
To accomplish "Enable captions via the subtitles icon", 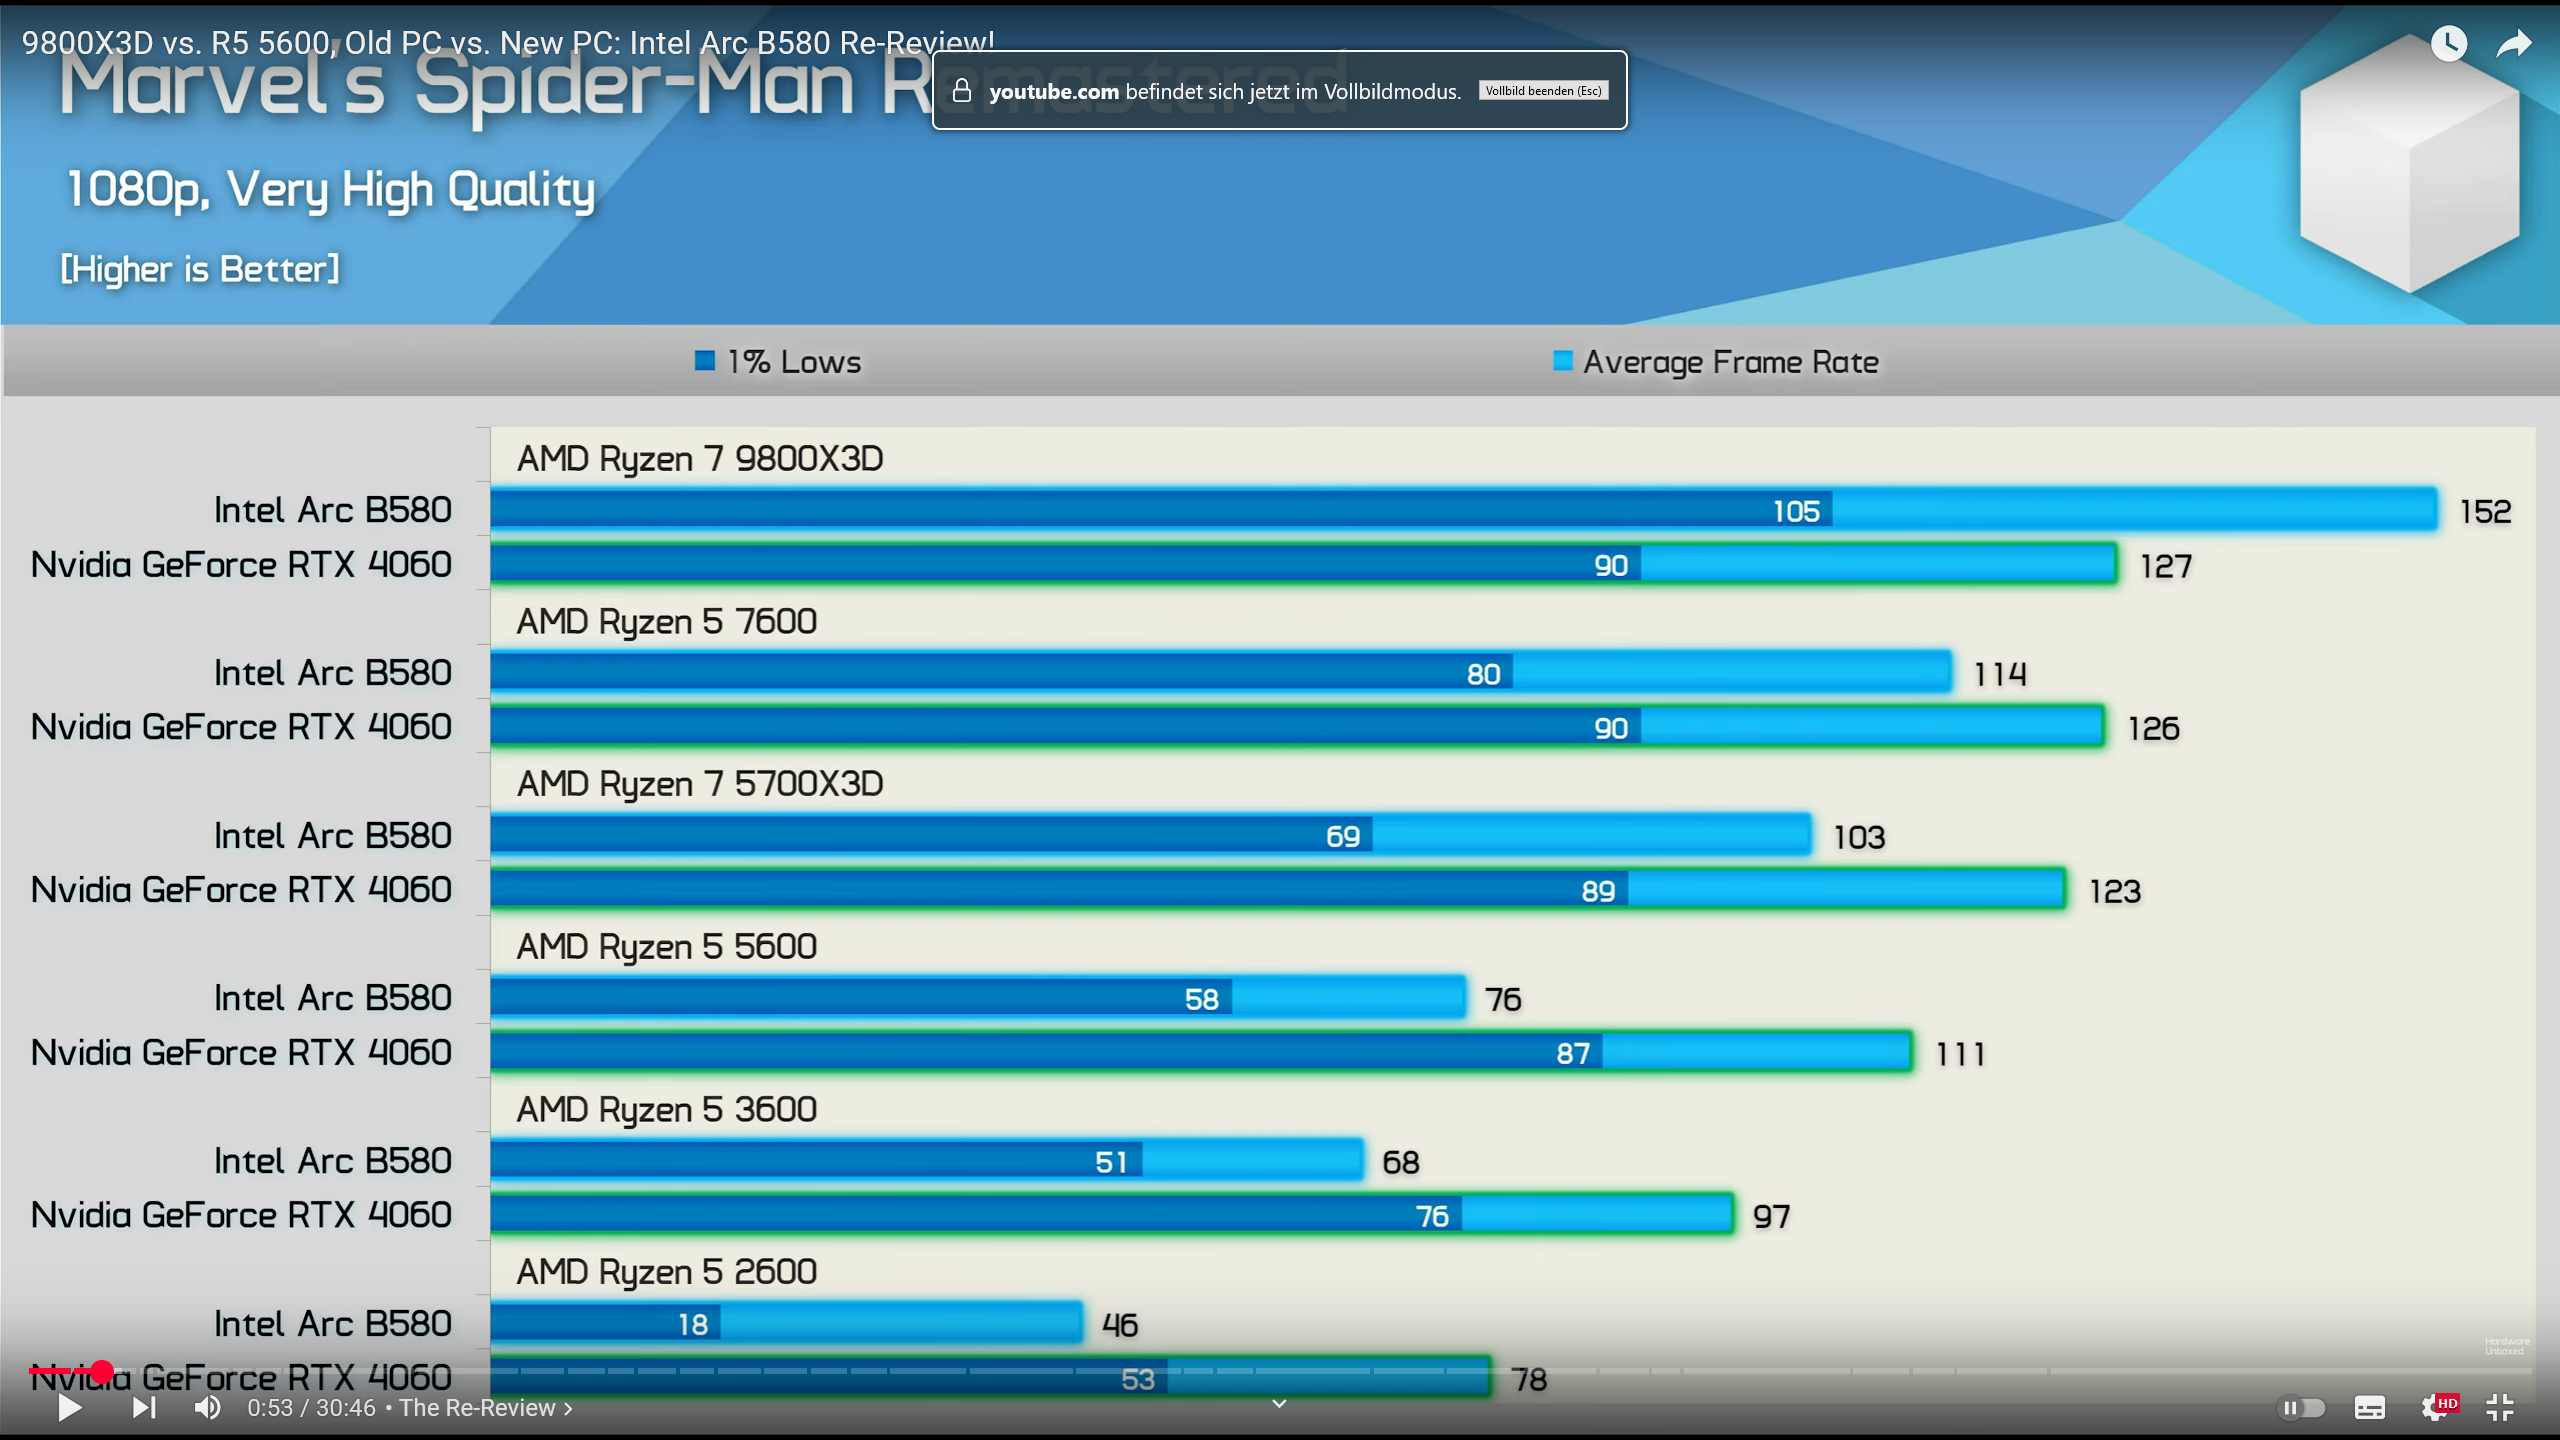I will point(2369,1407).
